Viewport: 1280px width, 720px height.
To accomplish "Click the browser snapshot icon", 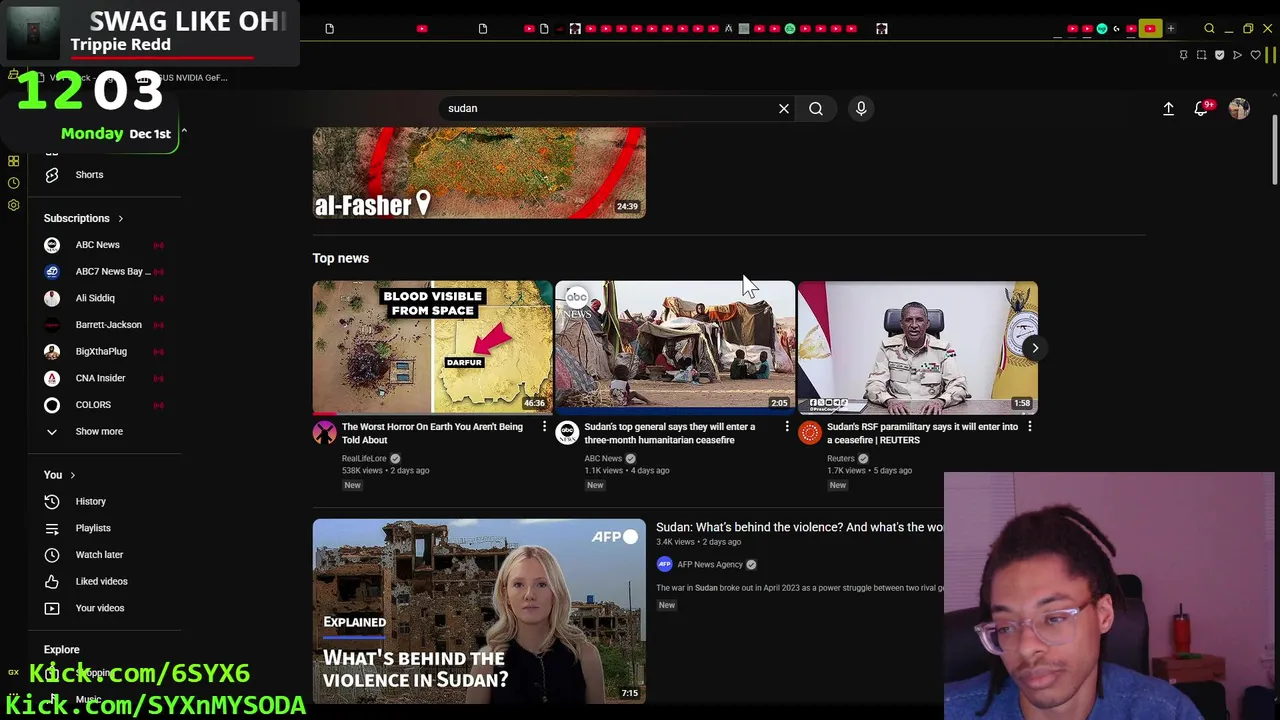I will point(1201,55).
